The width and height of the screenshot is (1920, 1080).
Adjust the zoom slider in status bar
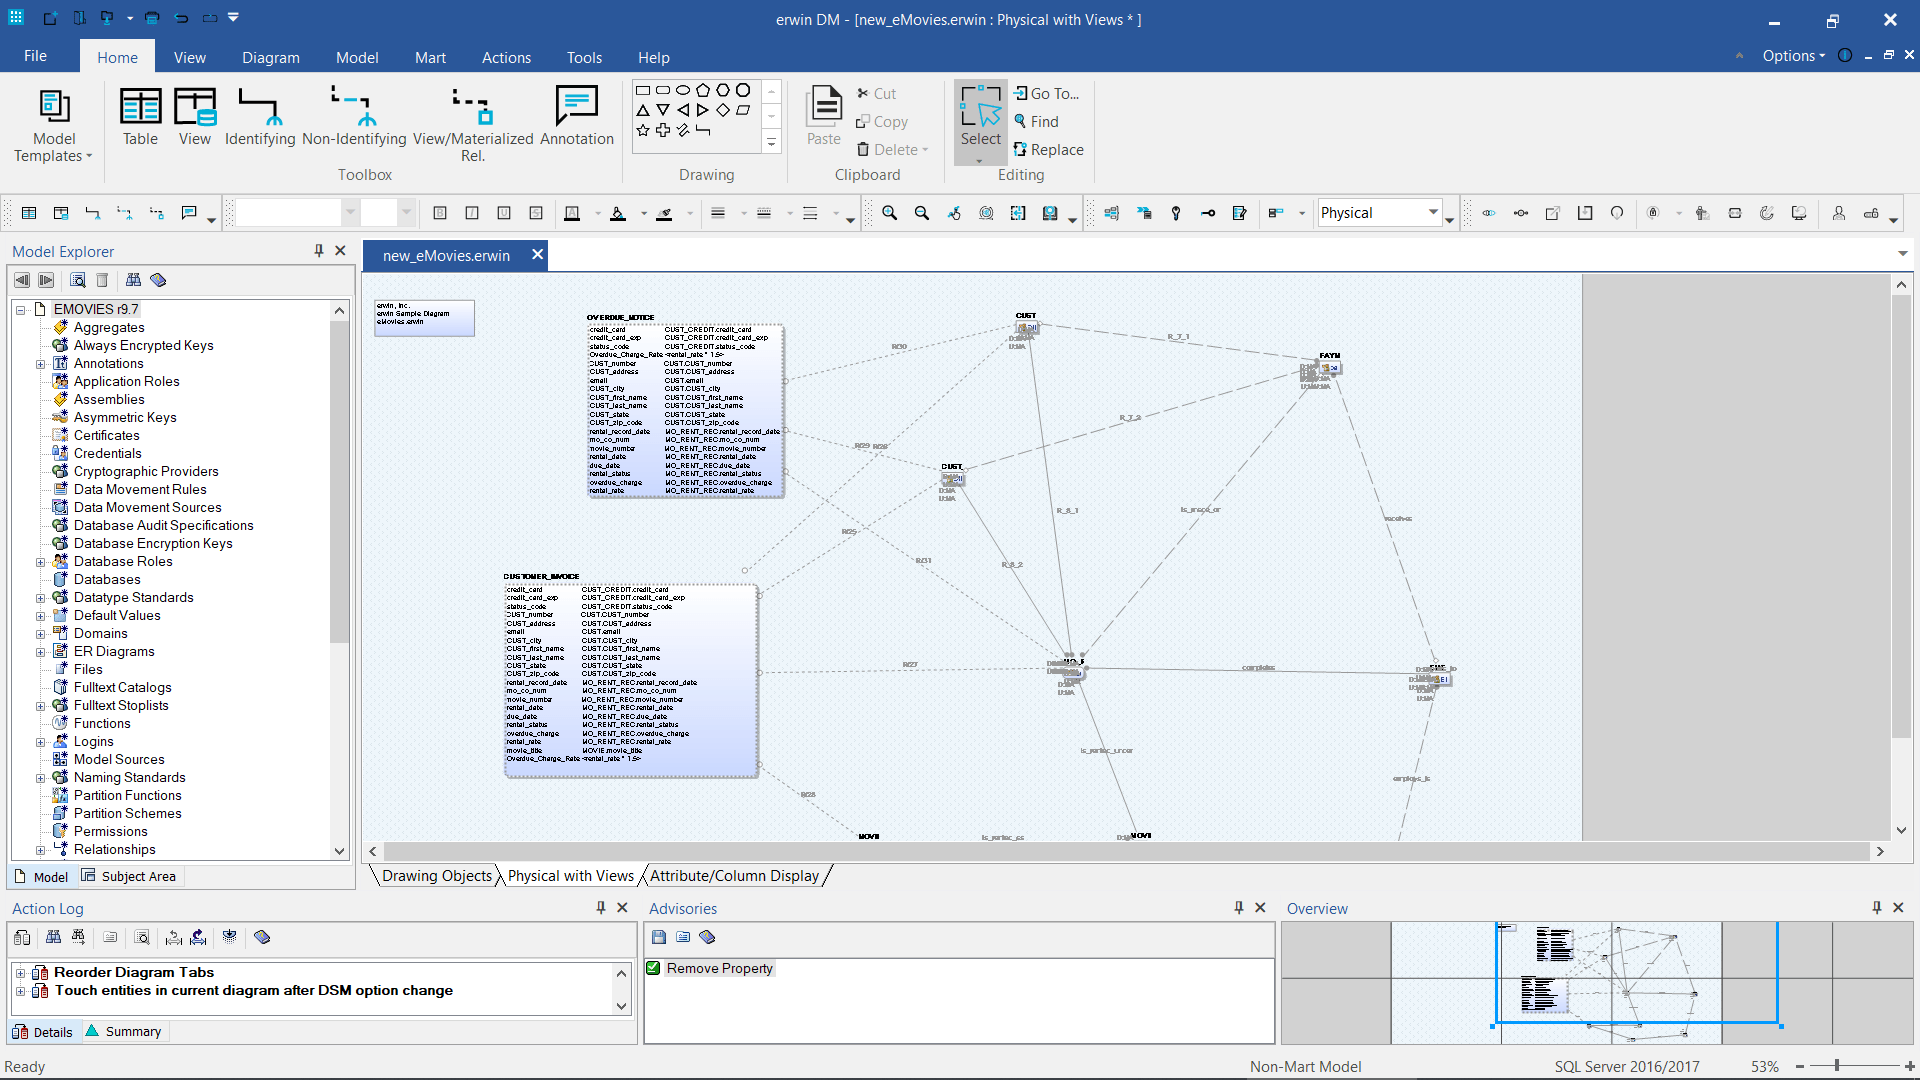coord(1837,1066)
